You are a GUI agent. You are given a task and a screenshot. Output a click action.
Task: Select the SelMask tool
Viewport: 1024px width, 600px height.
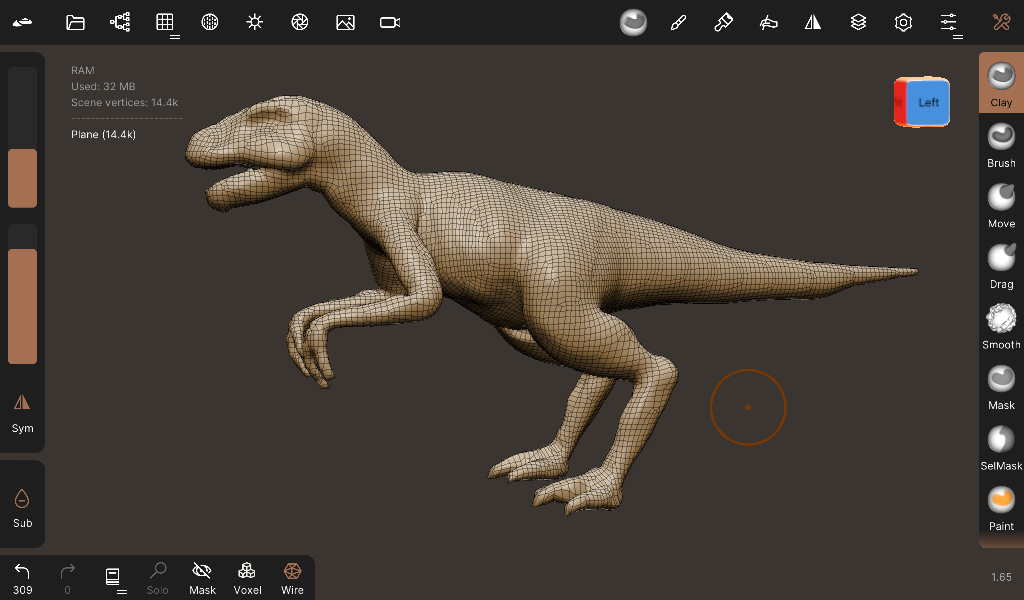coord(1001,446)
